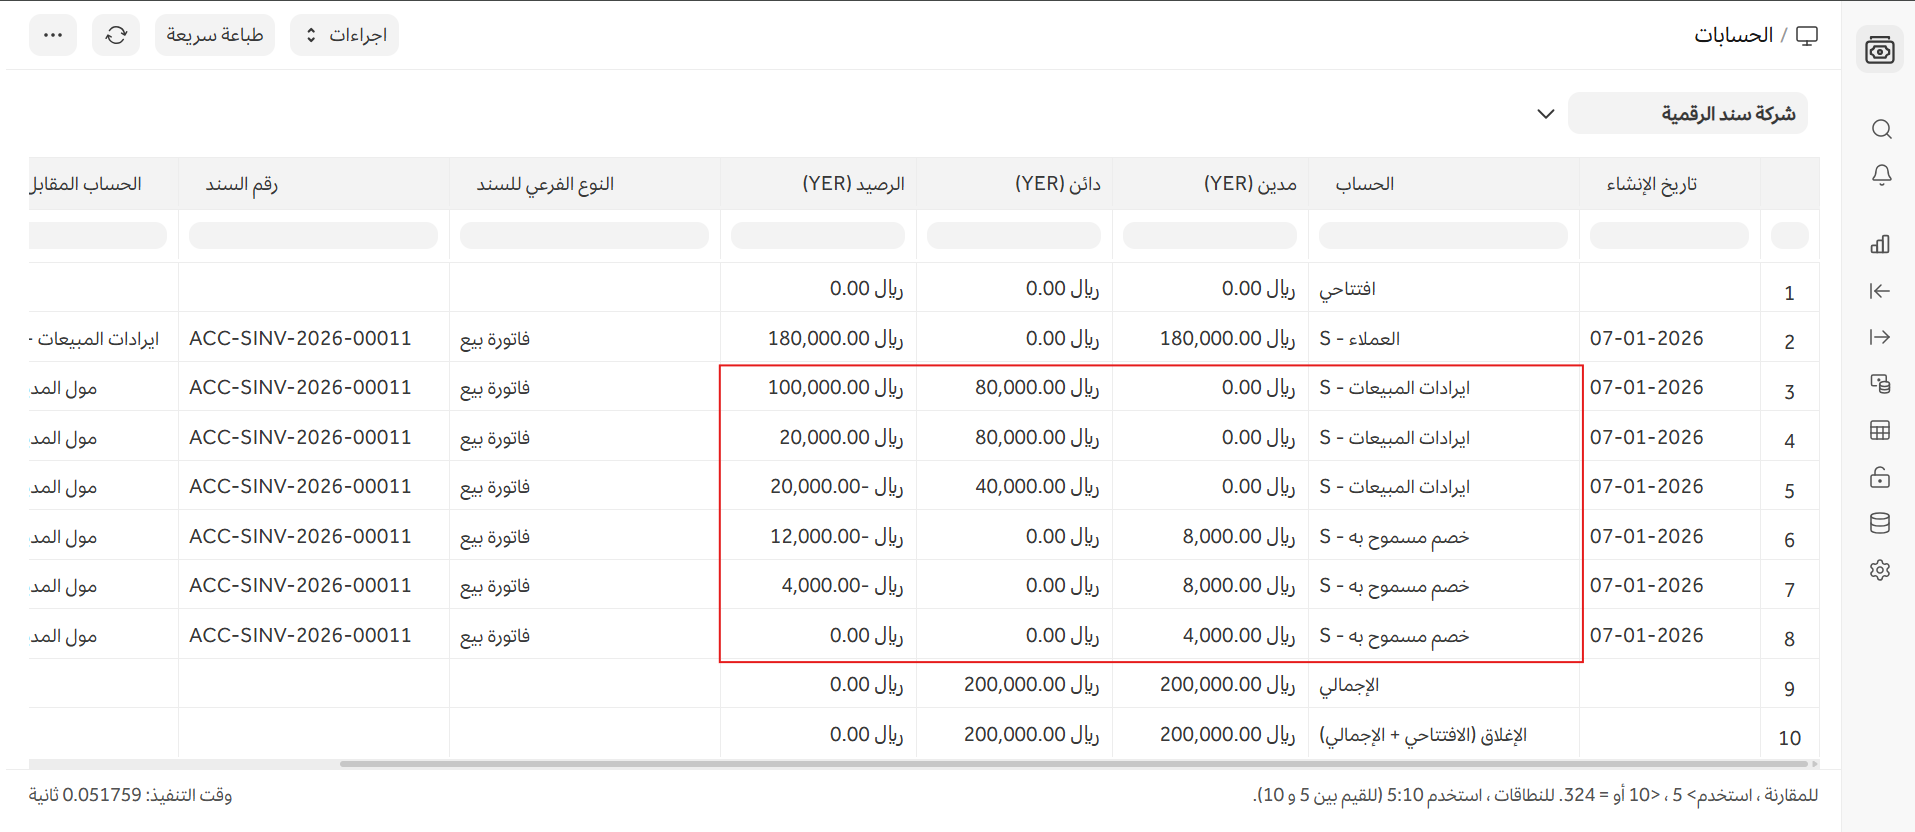
Task: Open the bar chart reports icon
Action: click(x=1880, y=244)
